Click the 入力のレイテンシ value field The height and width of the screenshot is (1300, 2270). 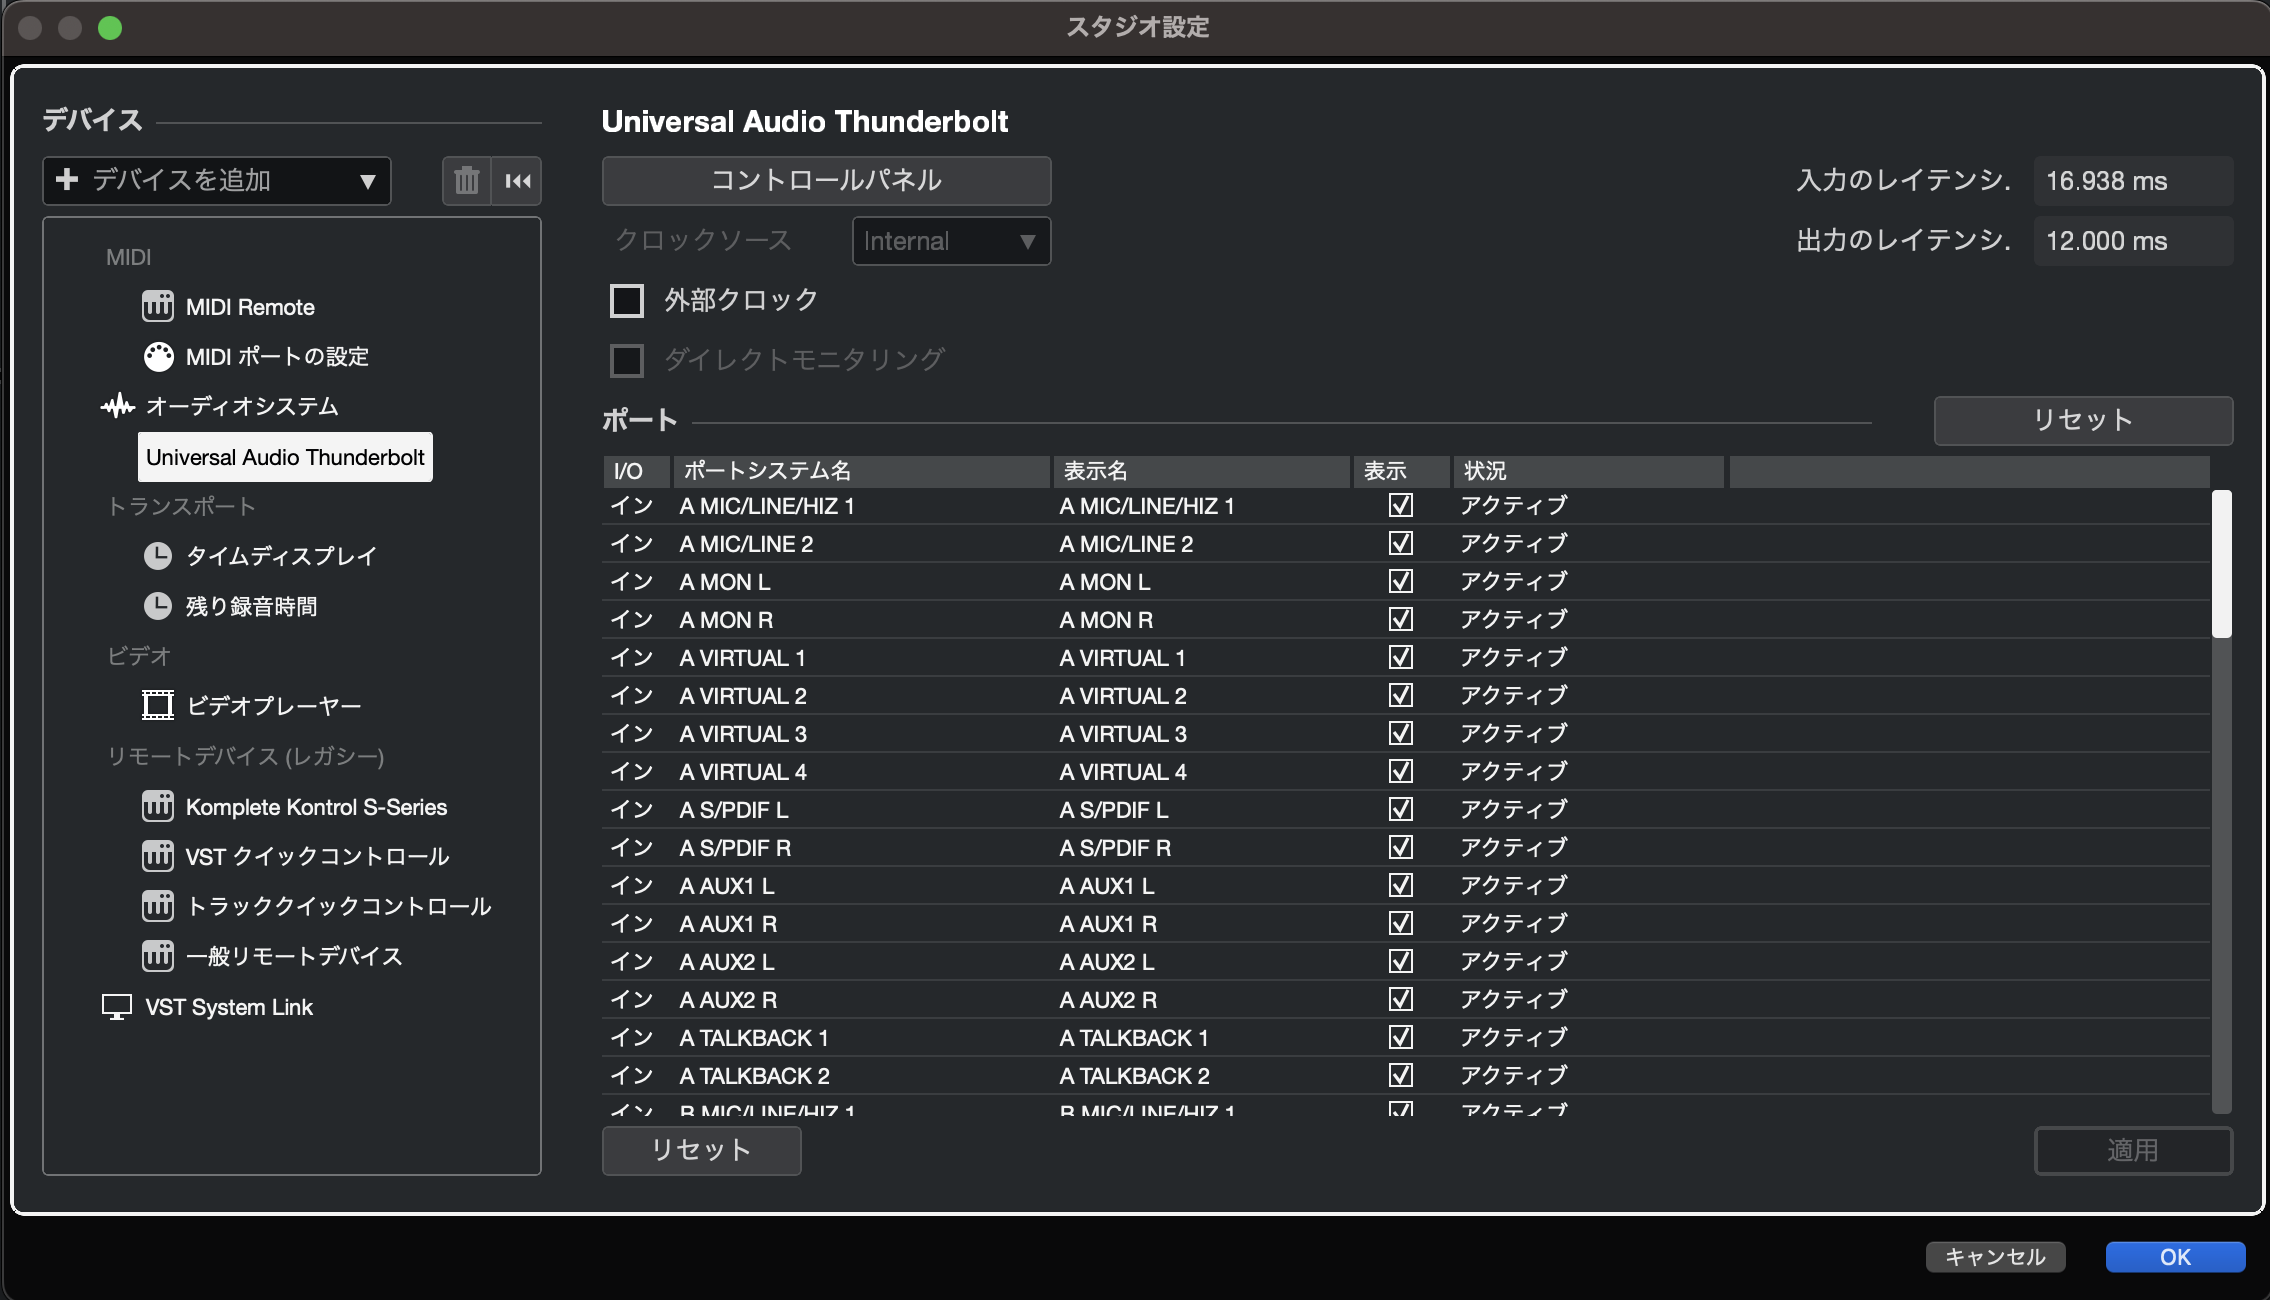2133,181
